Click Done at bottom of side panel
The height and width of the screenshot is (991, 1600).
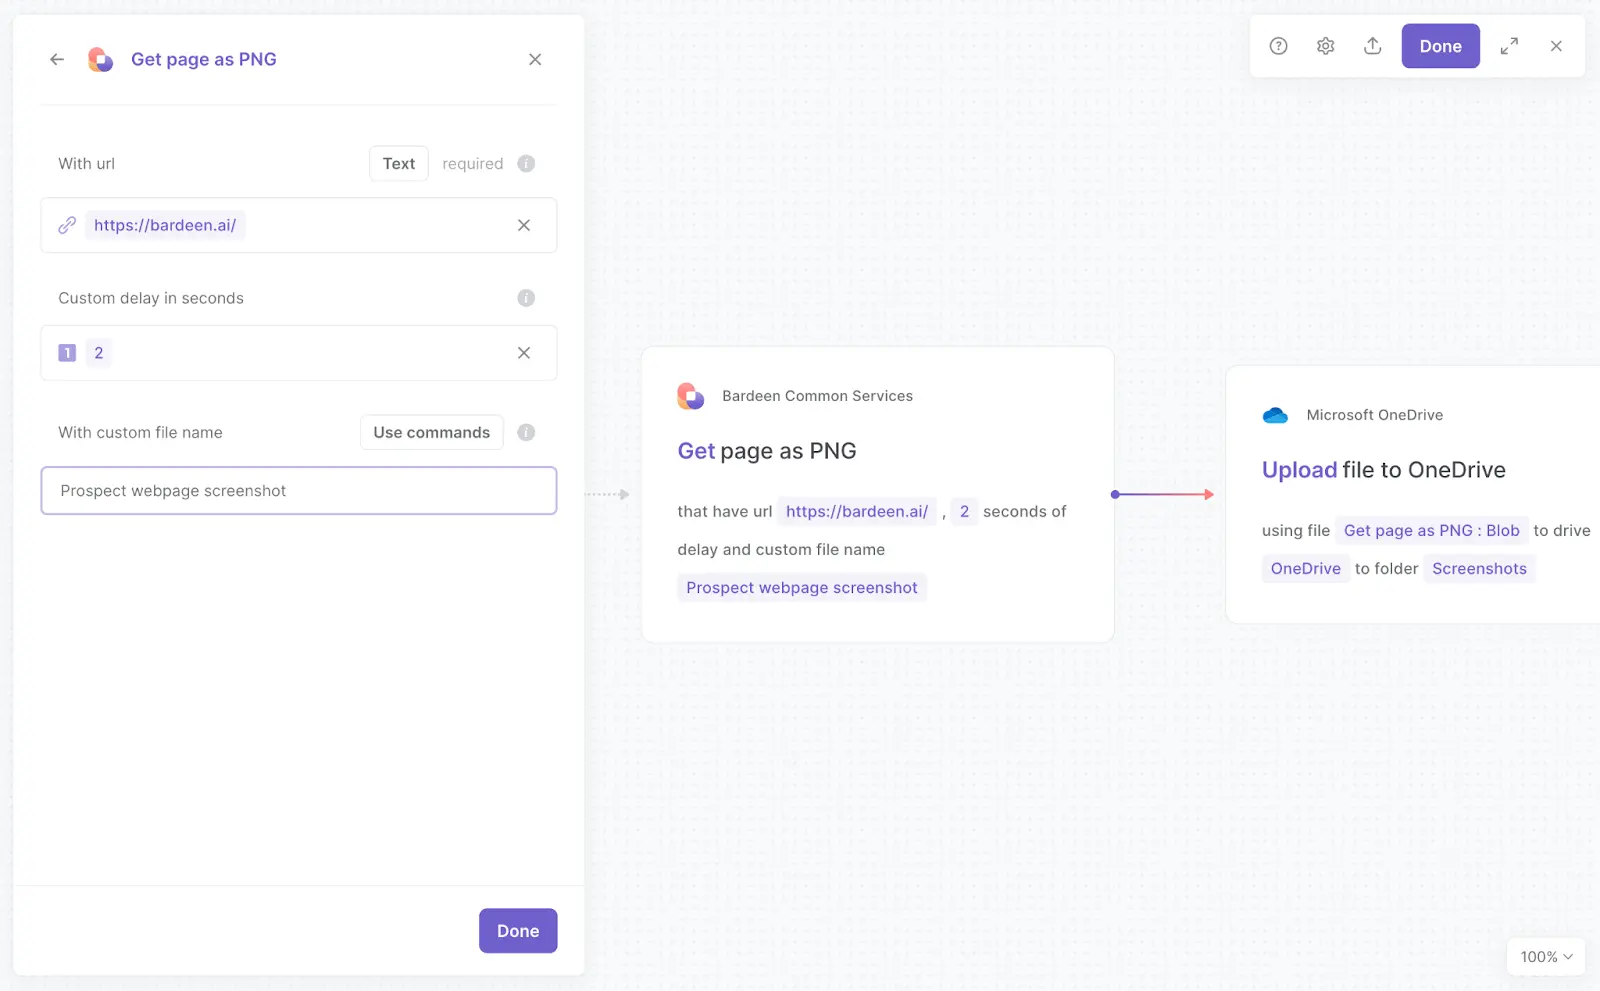[x=518, y=931]
